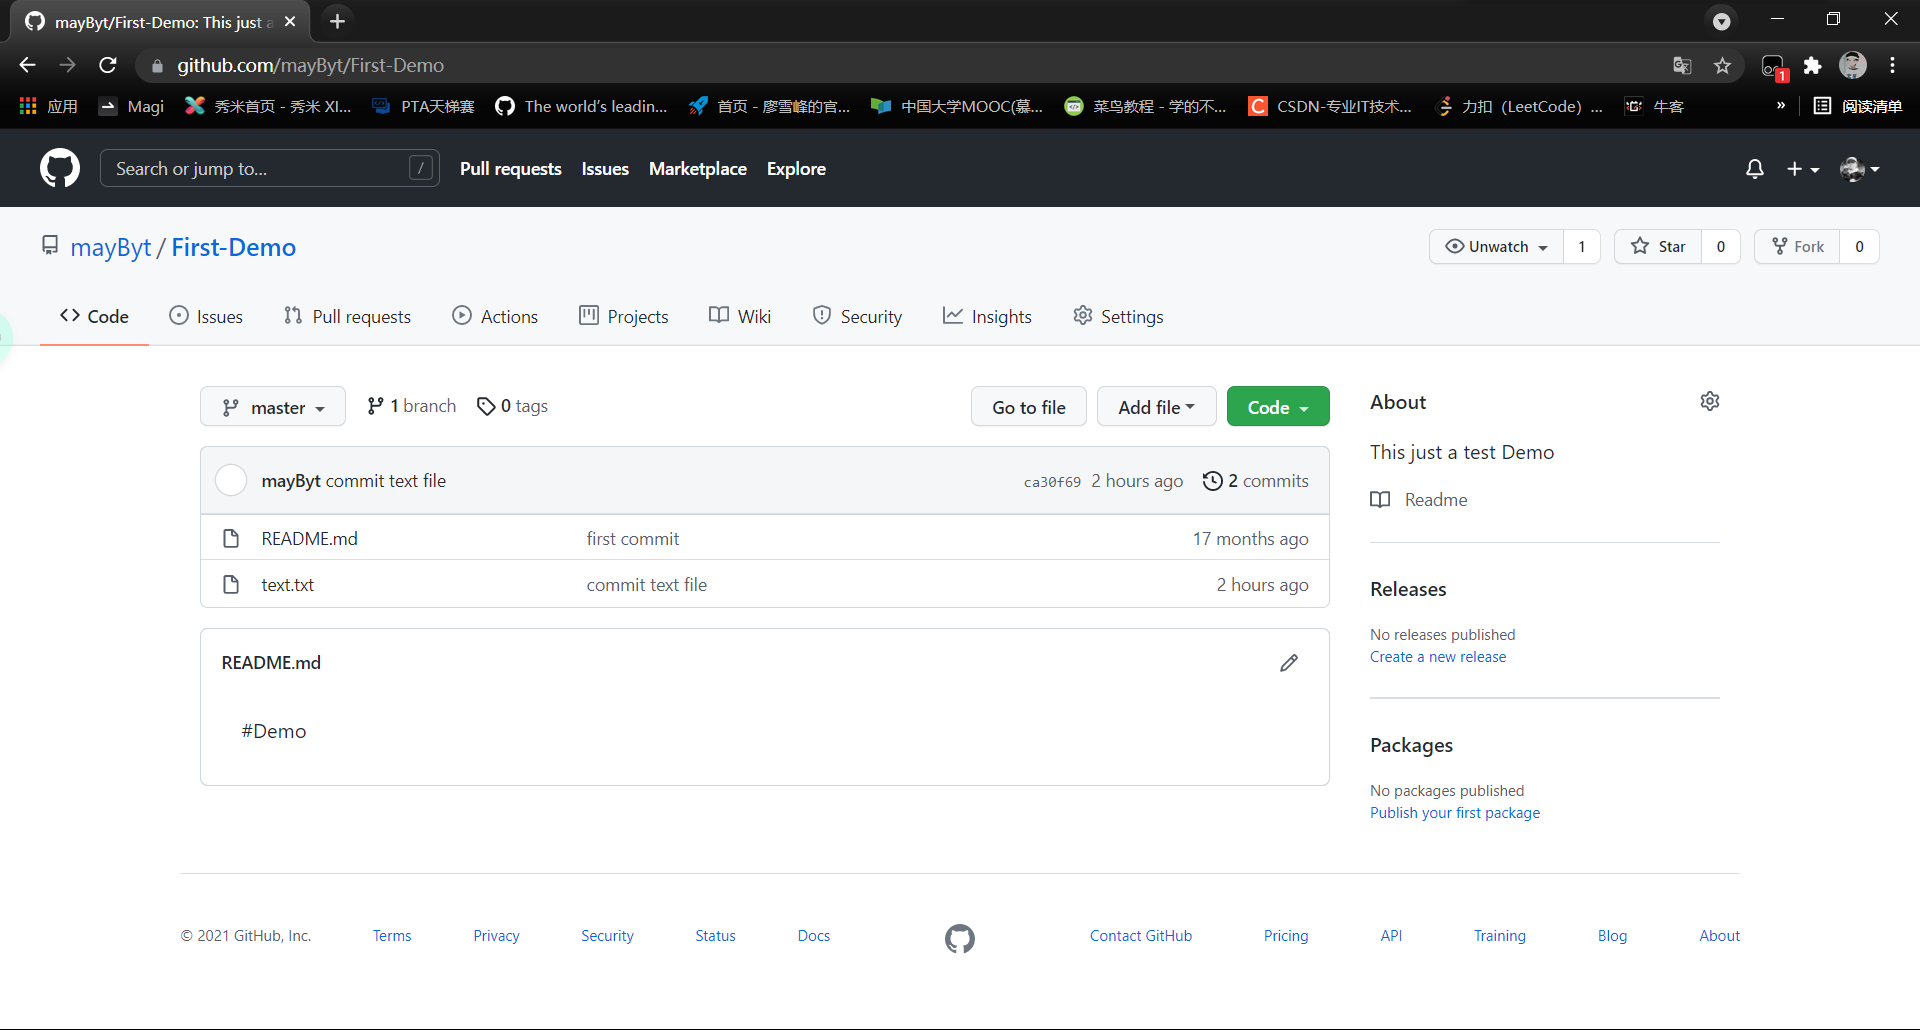Click Publish your first package

pos(1455,813)
